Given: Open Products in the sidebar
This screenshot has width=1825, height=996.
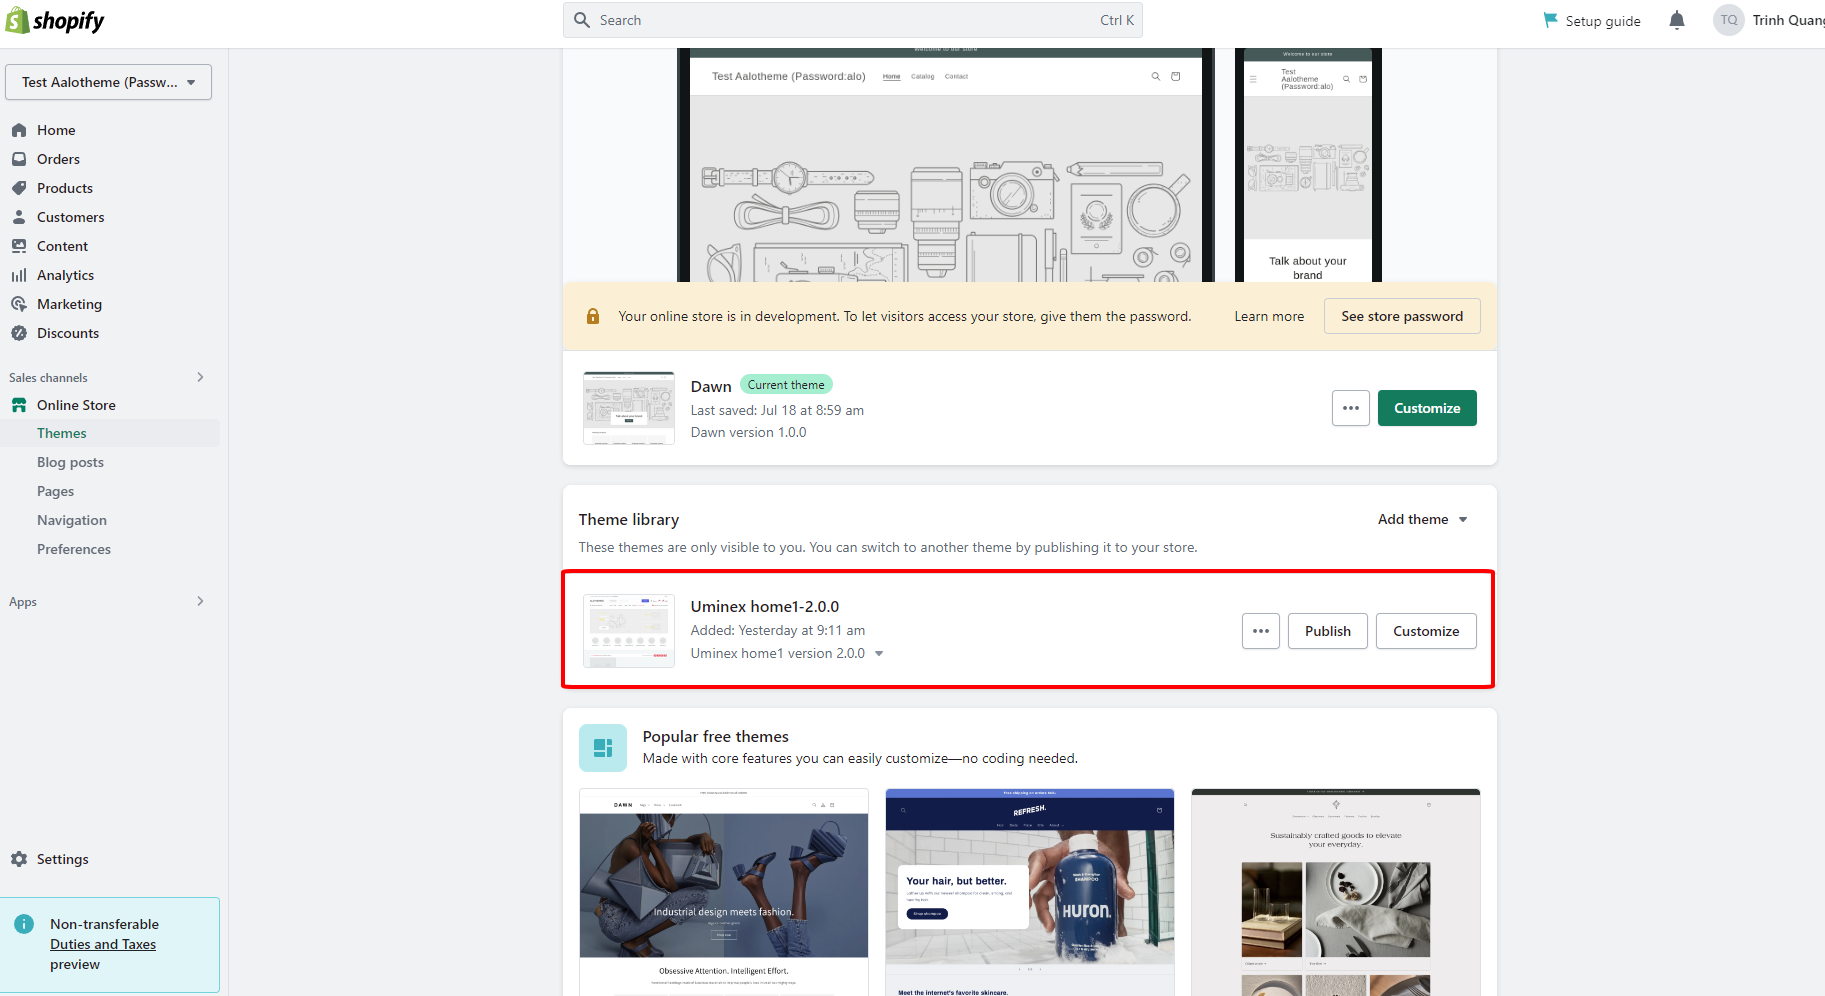Looking at the screenshot, I should point(65,188).
